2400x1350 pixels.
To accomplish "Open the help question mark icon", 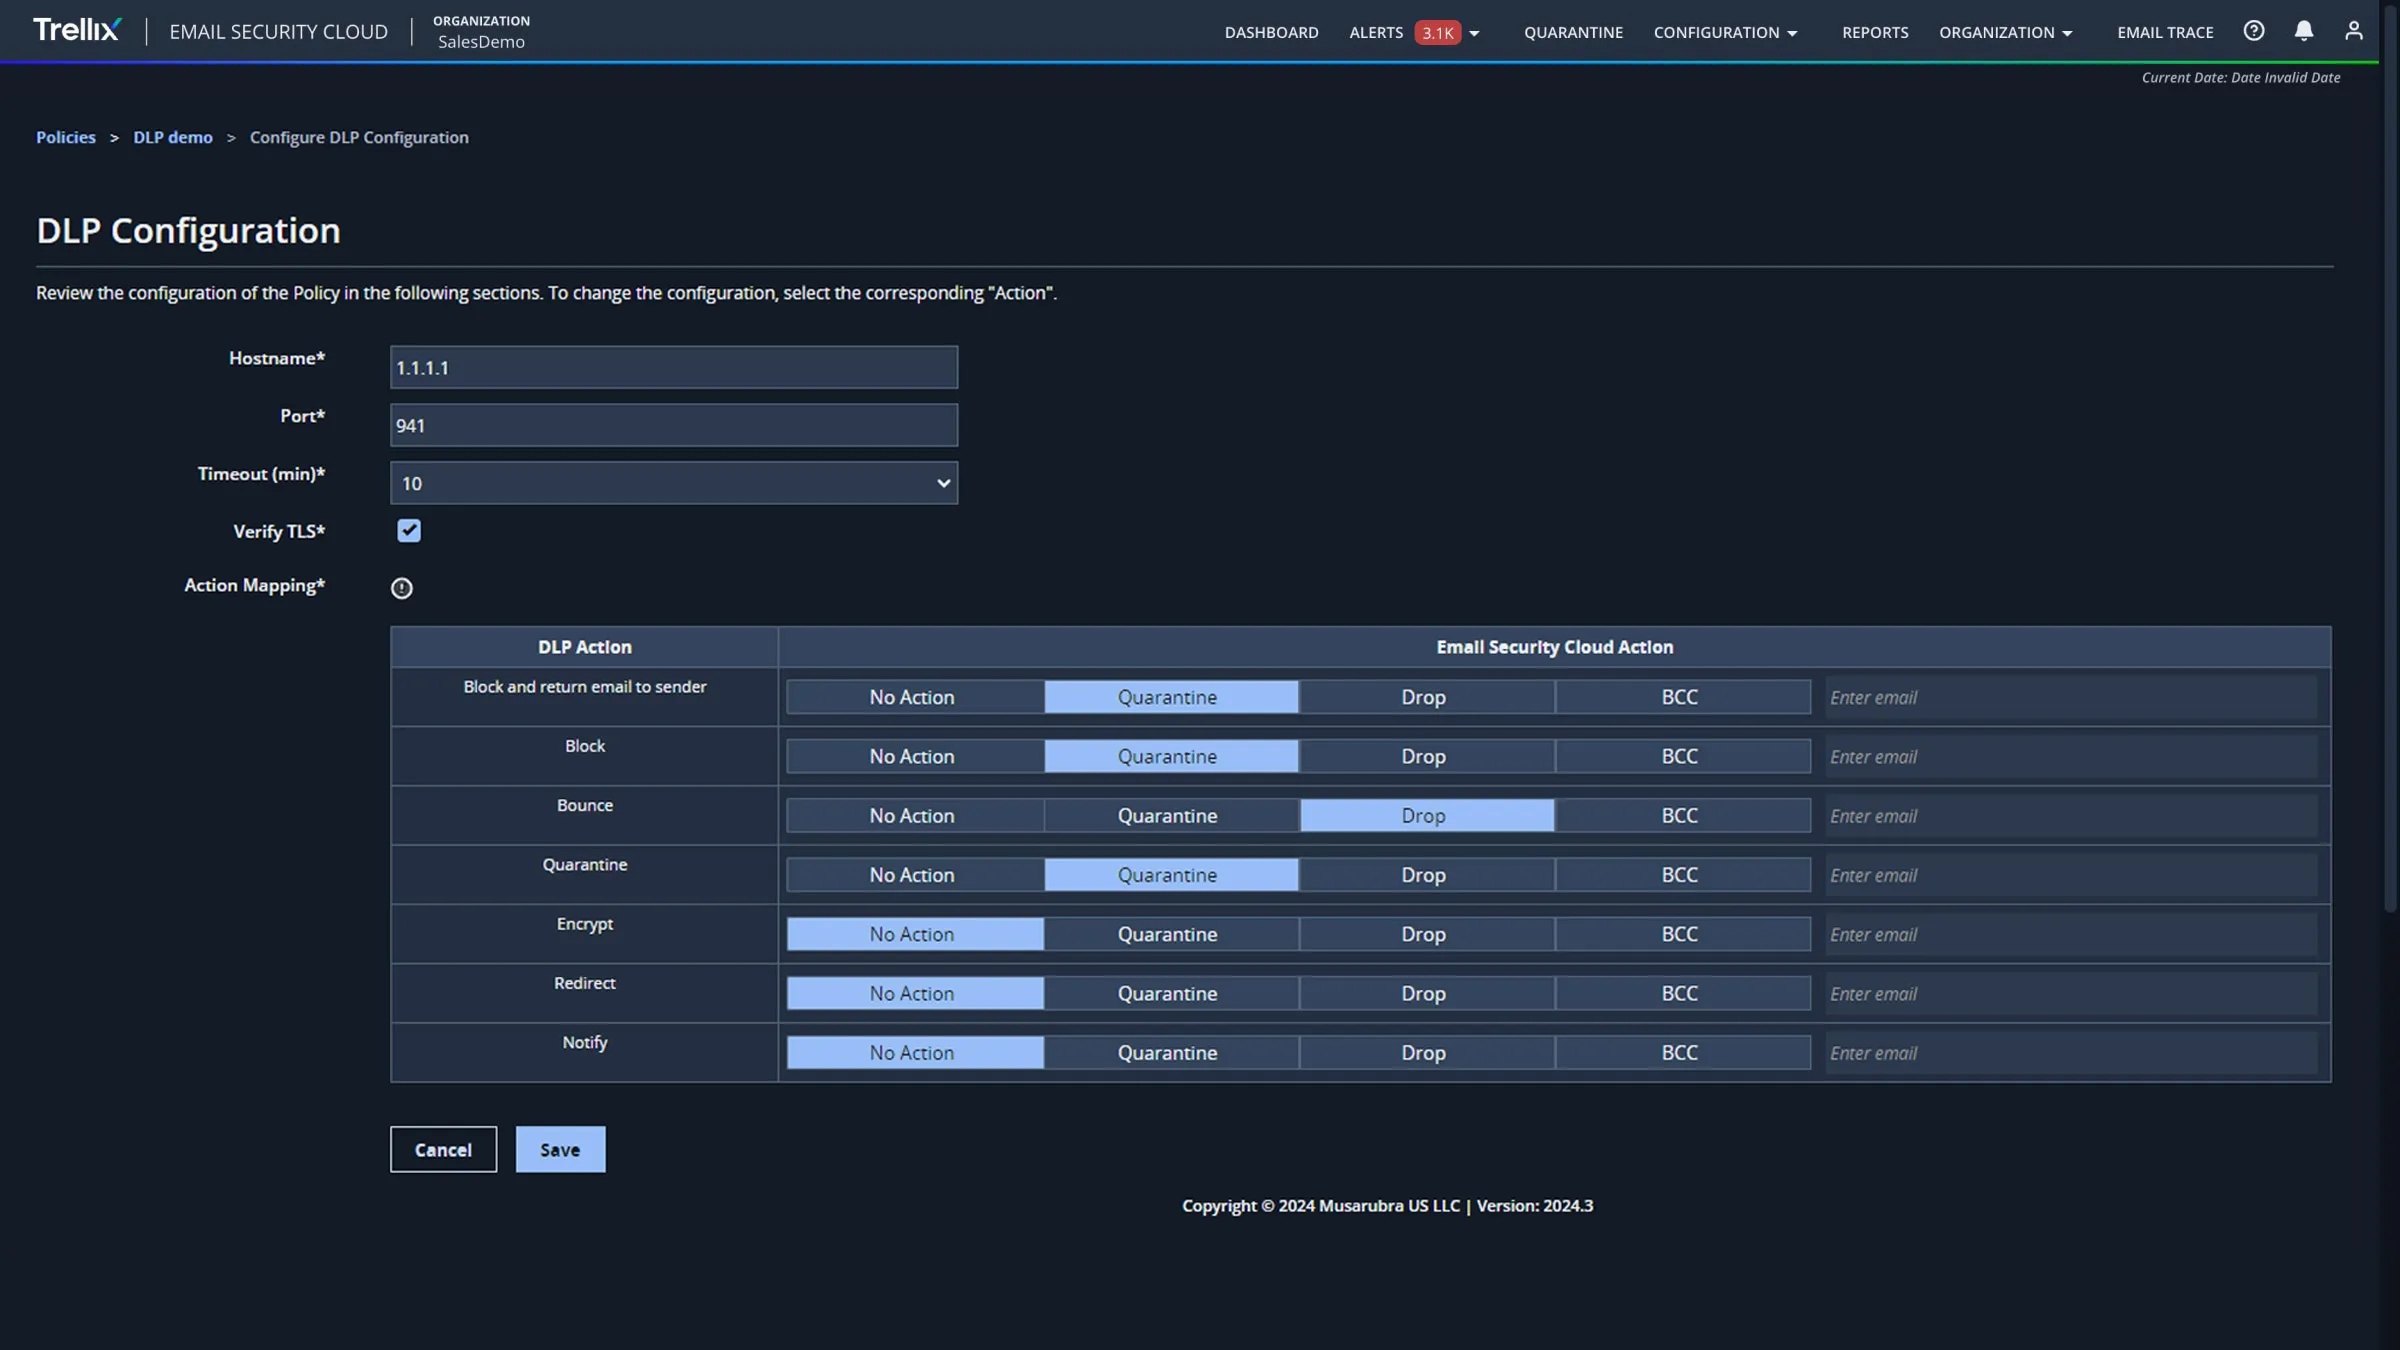I will (x=2253, y=31).
